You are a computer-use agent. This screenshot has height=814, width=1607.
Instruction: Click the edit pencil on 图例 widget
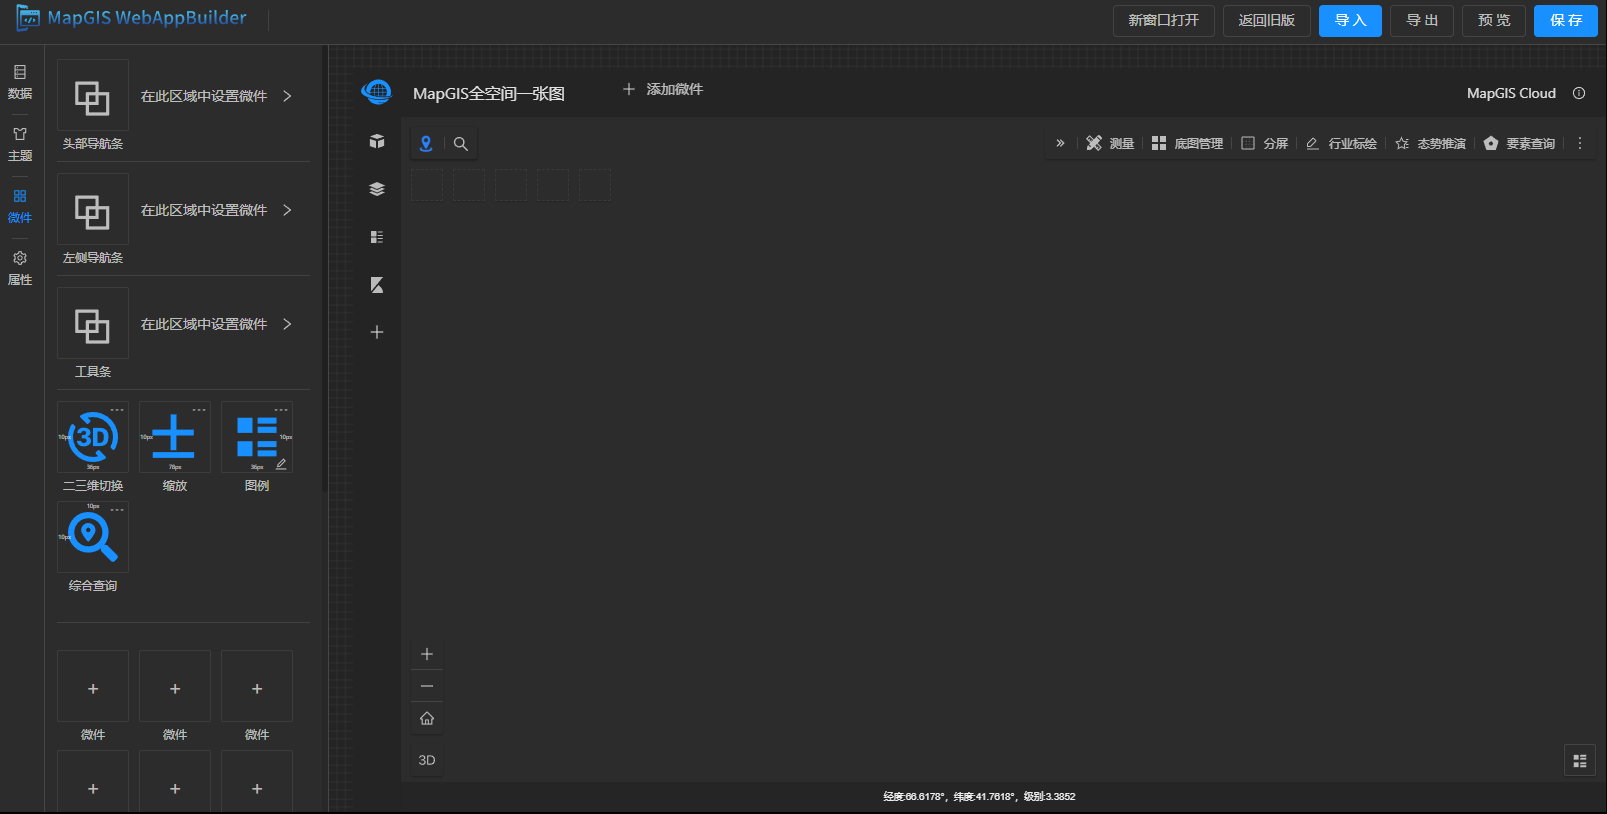pyautogui.click(x=281, y=464)
